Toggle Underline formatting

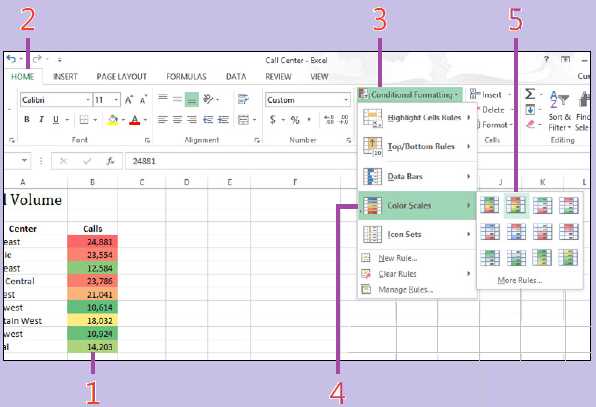[56, 119]
